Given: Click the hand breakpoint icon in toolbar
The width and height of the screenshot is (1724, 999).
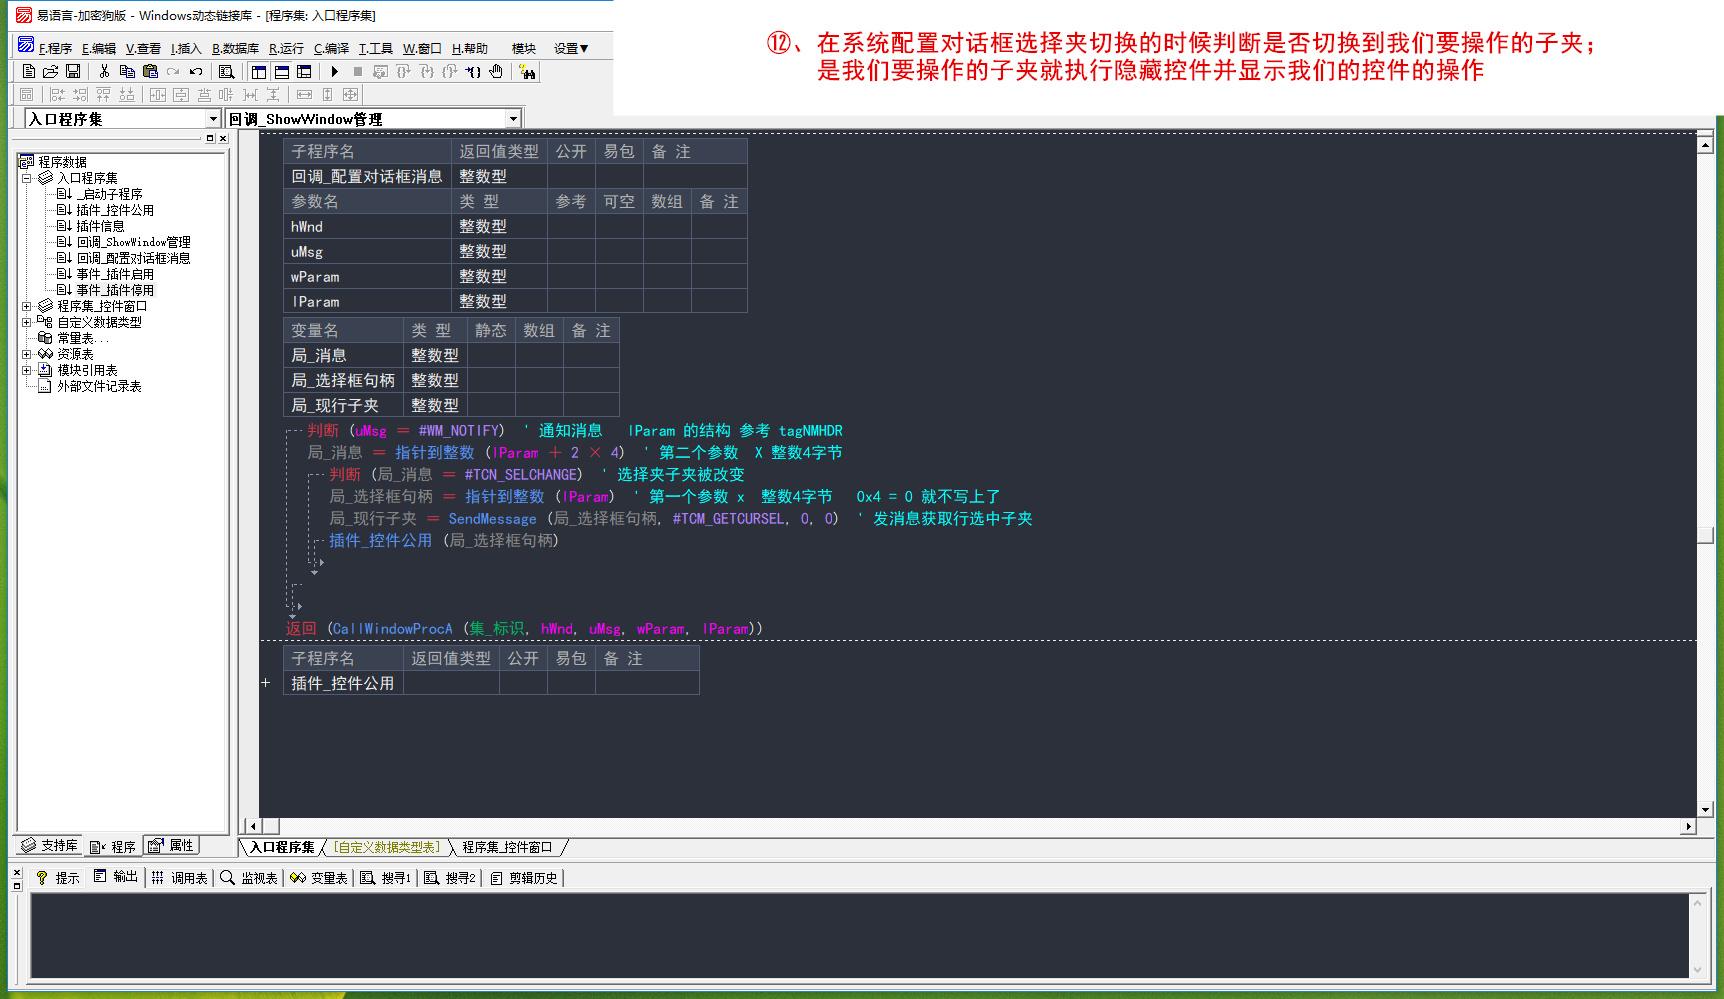Looking at the screenshot, I should [x=496, y=72].
